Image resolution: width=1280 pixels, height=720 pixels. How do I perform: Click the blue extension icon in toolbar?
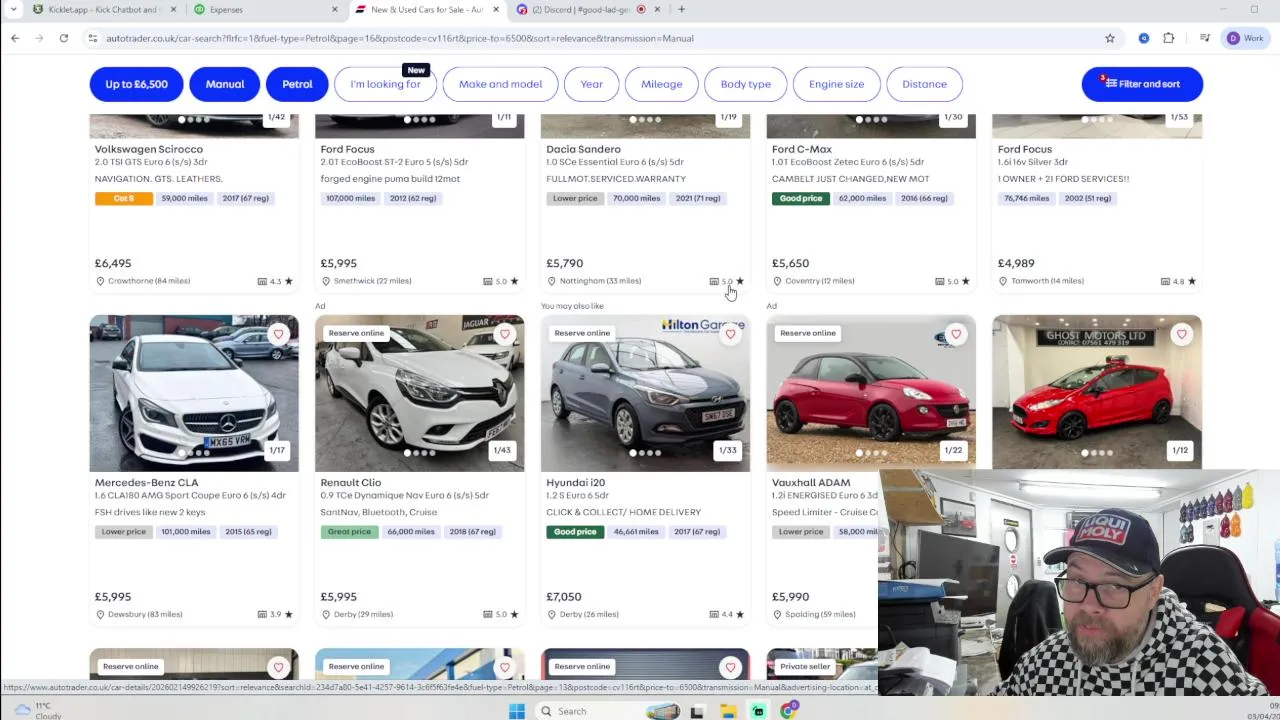pos(1144,38)
